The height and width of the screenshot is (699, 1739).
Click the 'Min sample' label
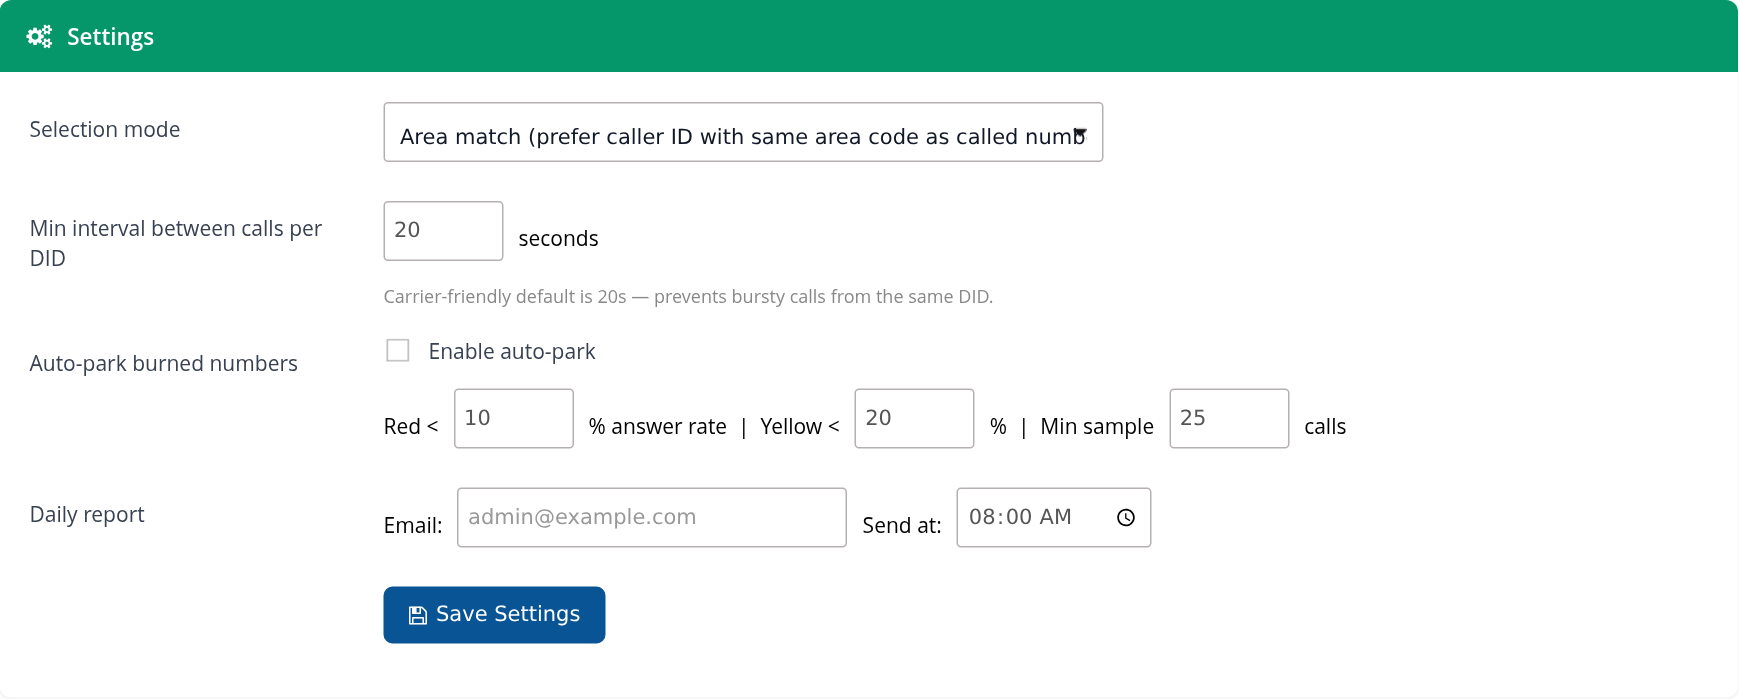pos(1097,427)
